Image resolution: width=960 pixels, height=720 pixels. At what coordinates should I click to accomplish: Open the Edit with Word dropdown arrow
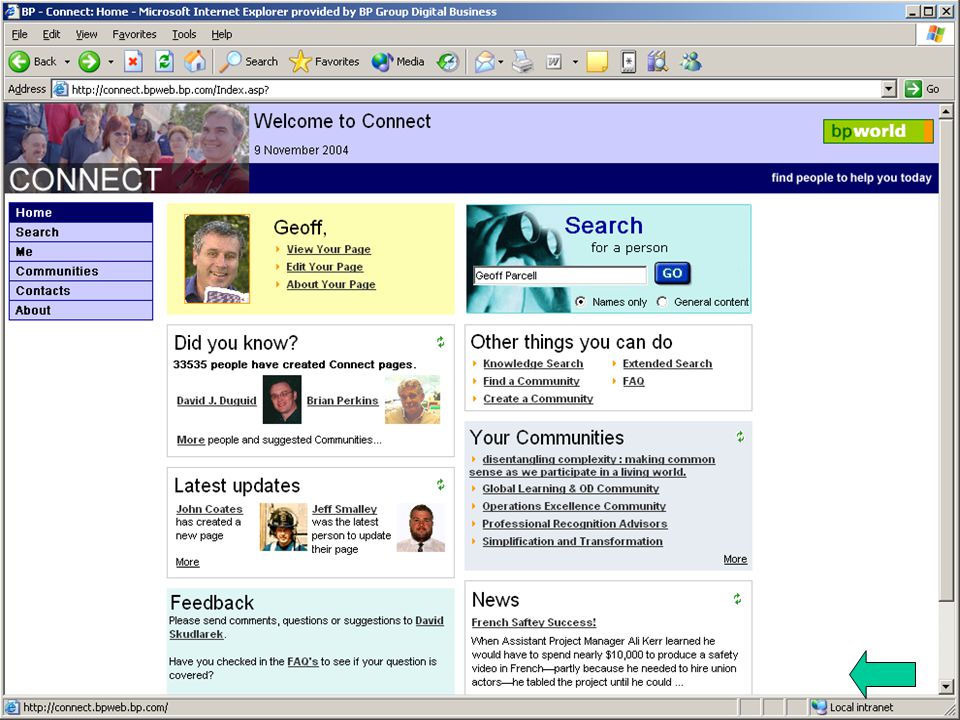pos(575,62)
